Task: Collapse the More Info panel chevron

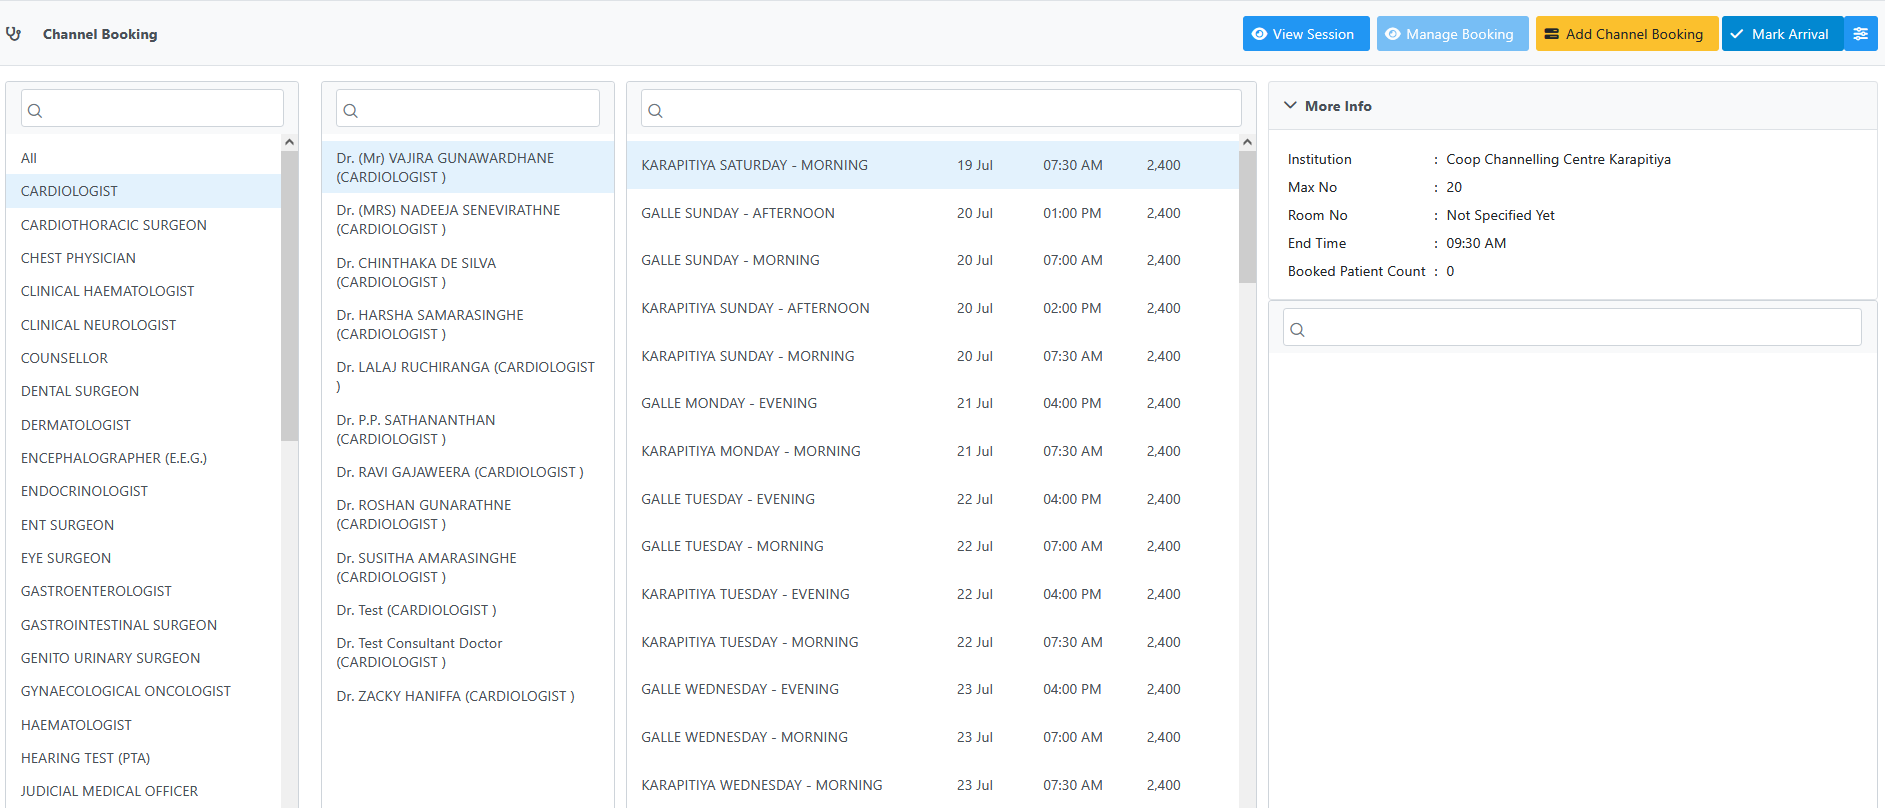Action: click(1290, 106)
